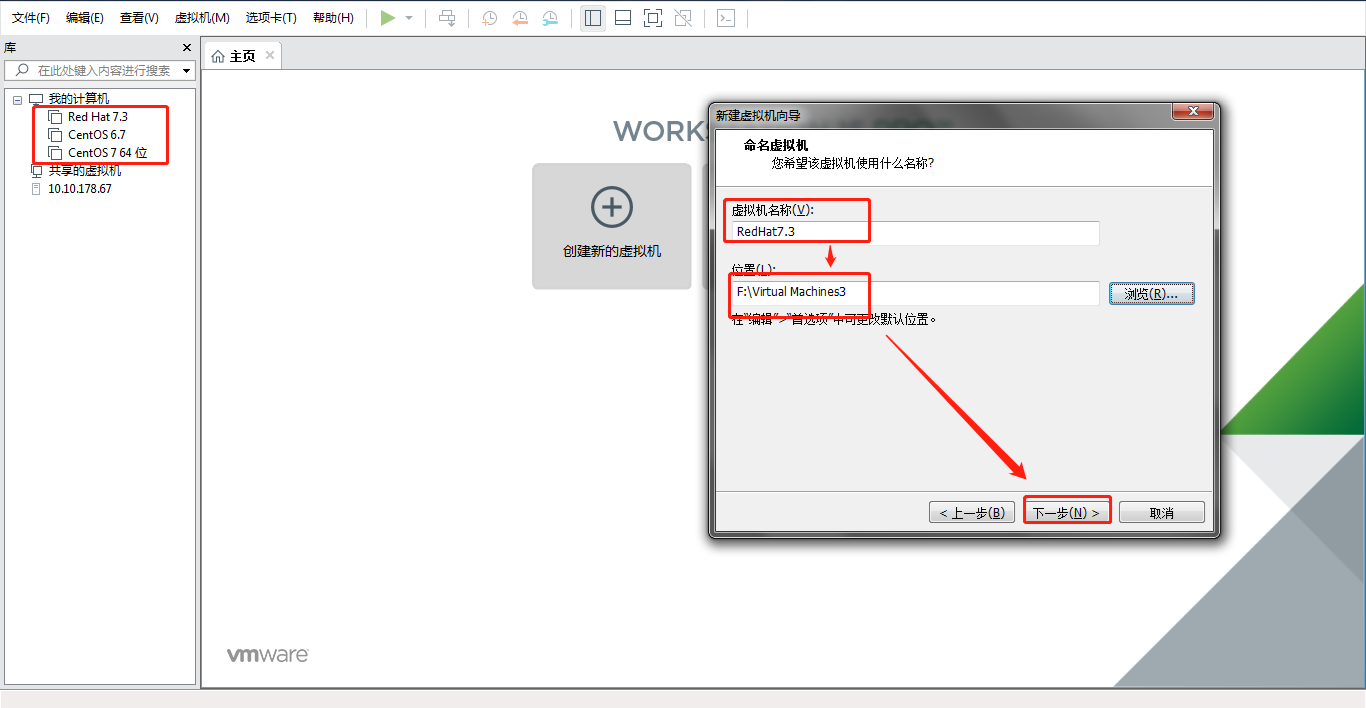Click the unity mode icon
1366x708 pixels.
click(683, 18)
